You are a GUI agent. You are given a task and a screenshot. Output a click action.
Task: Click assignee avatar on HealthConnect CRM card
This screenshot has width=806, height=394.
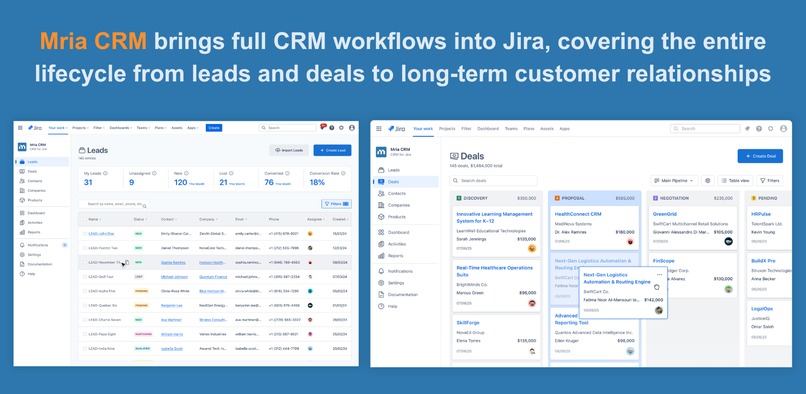[x=630, y=241]
